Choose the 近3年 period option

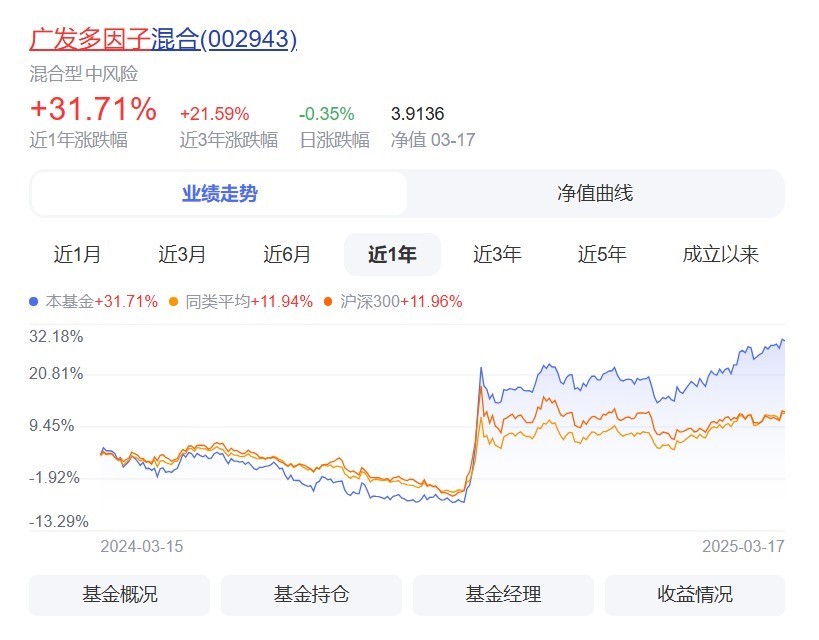point(497,255)
